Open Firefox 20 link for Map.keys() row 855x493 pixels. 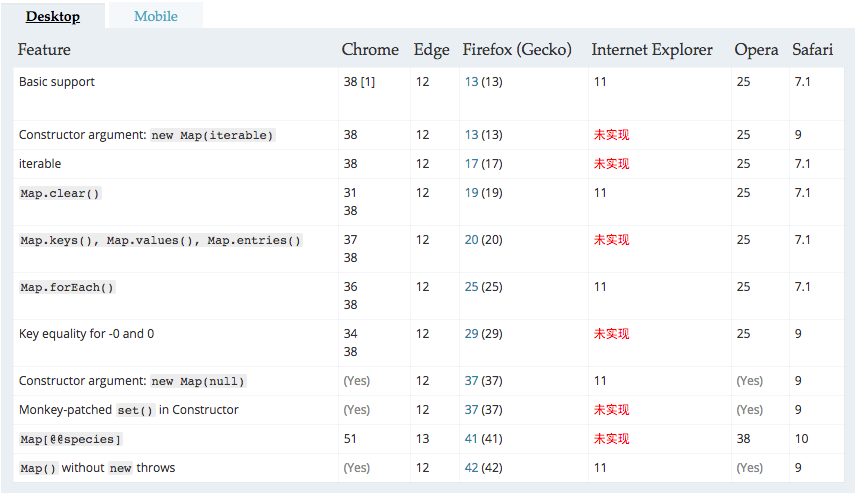(471, 239)
